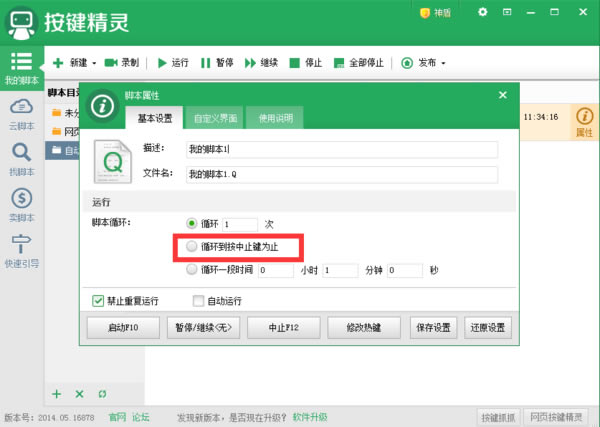Expand 新建 dropdown arrow

point(94,63)
